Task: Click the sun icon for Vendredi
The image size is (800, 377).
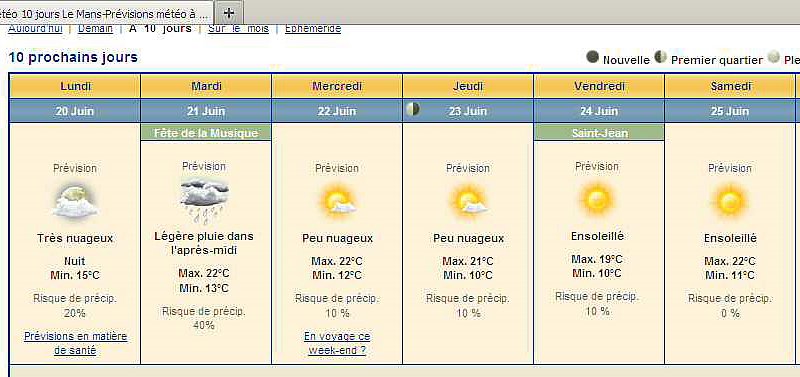Action: coord(597,198)
